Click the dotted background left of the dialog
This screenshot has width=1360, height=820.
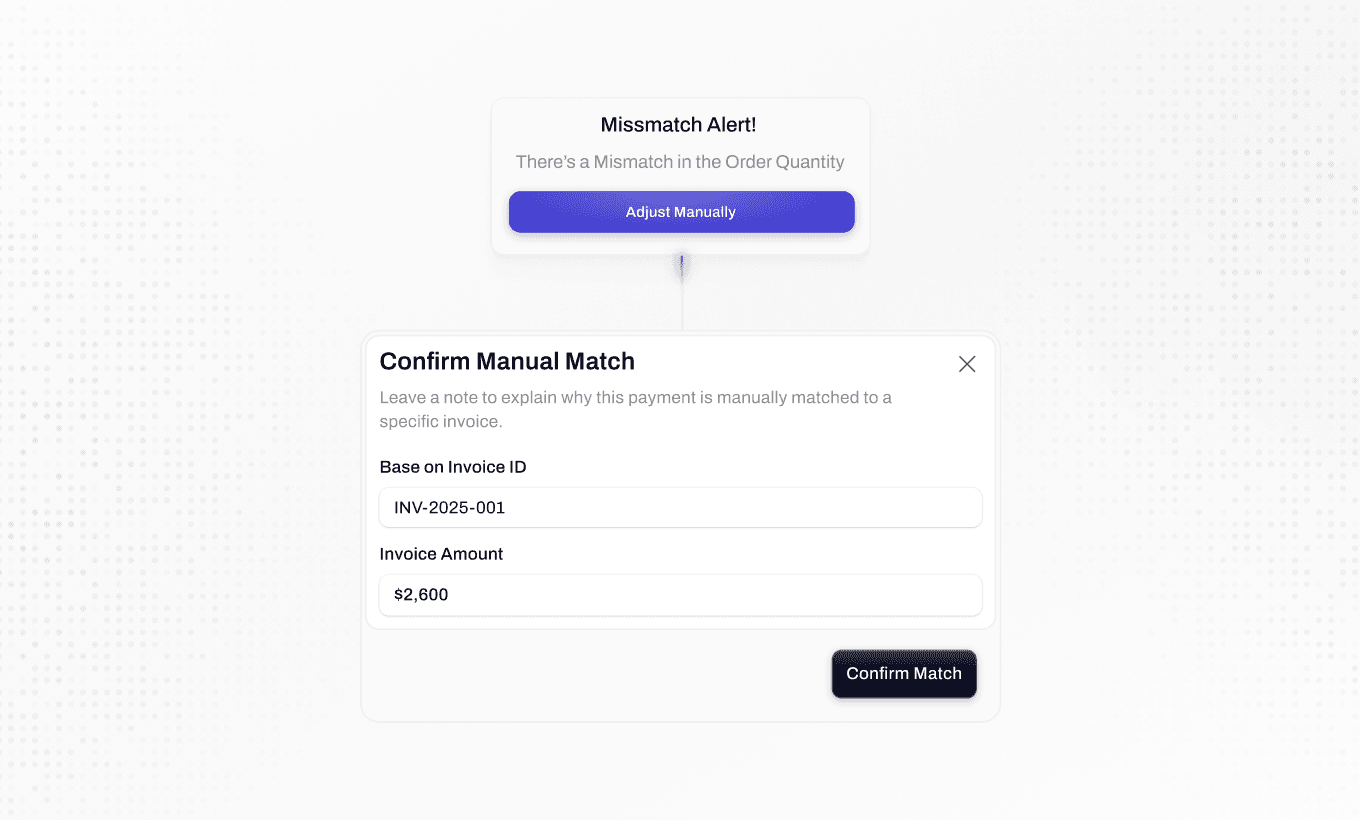180,520
